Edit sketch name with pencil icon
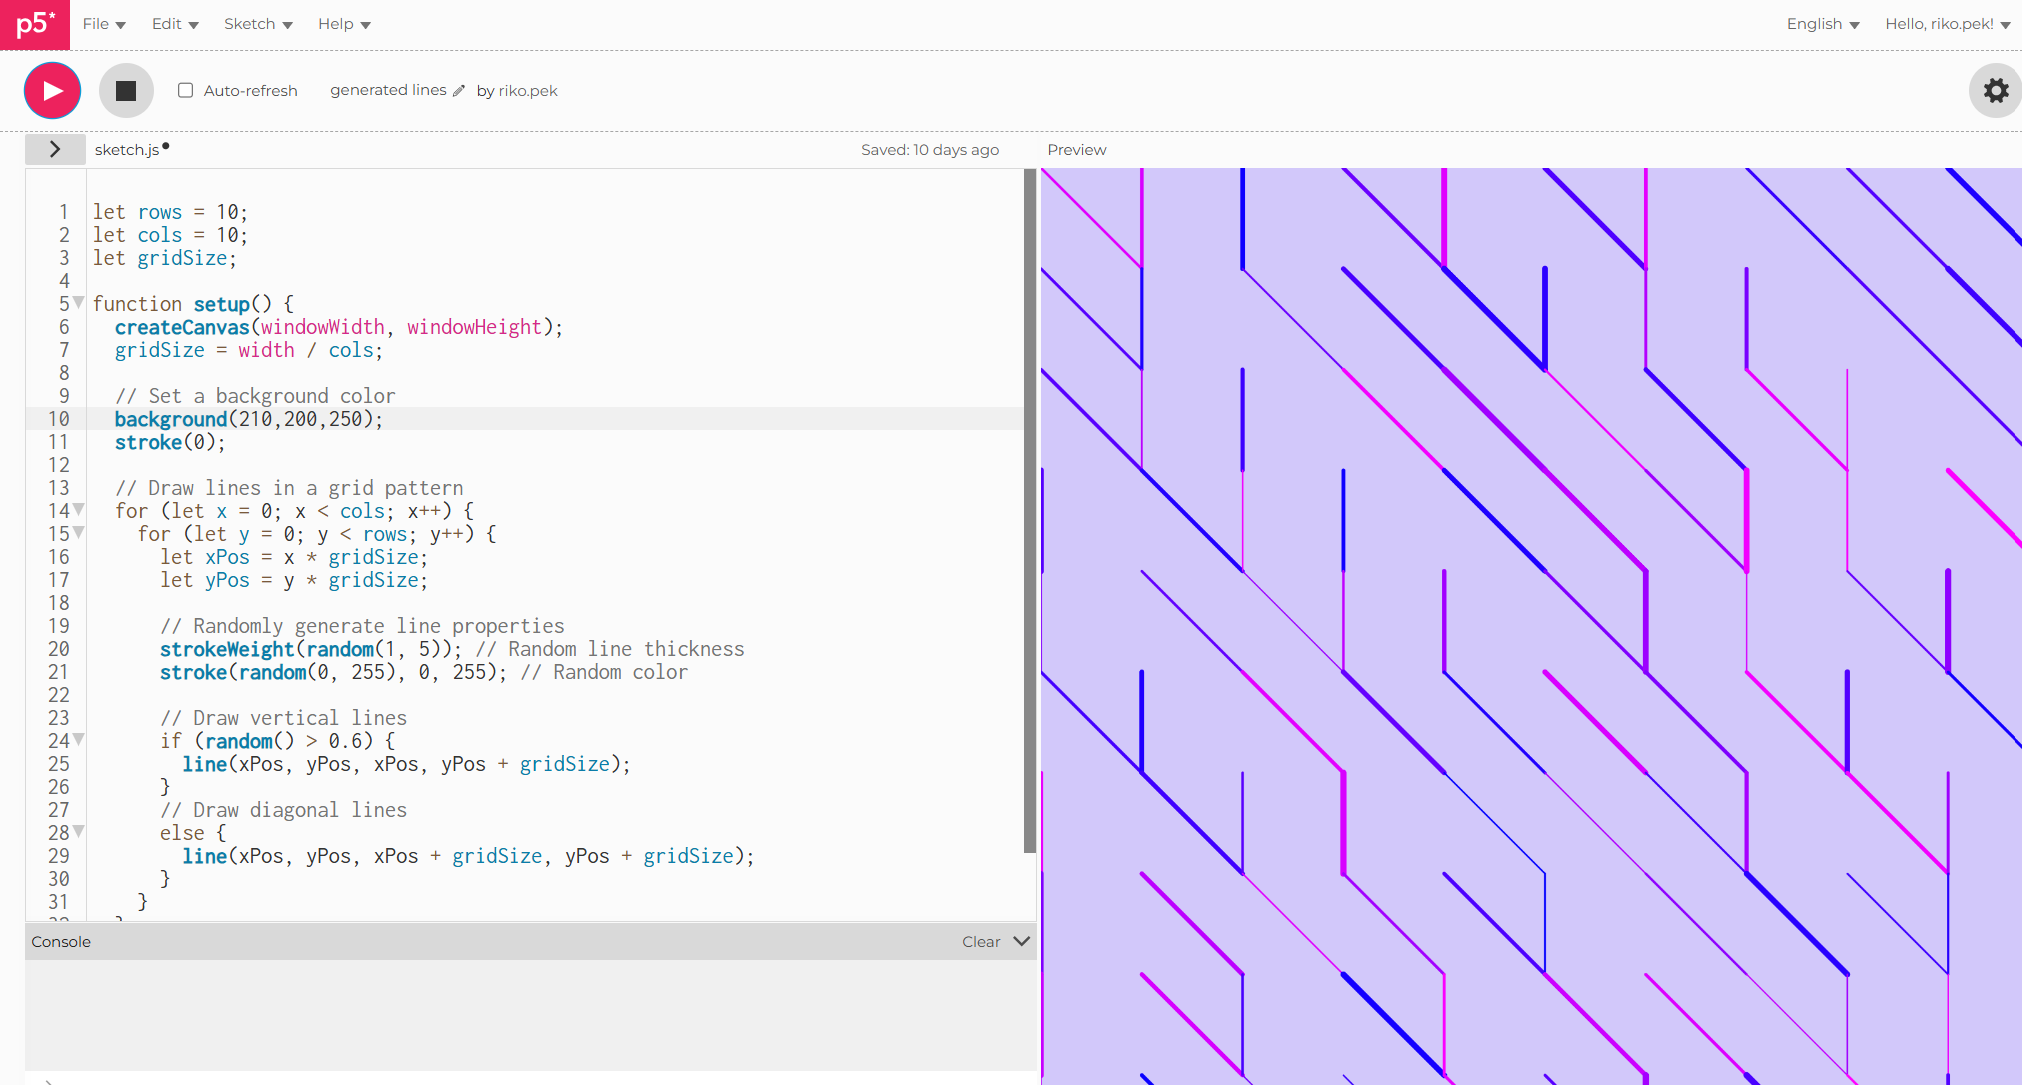This screenshot has height=1085, width=2022. click(459, 91)
